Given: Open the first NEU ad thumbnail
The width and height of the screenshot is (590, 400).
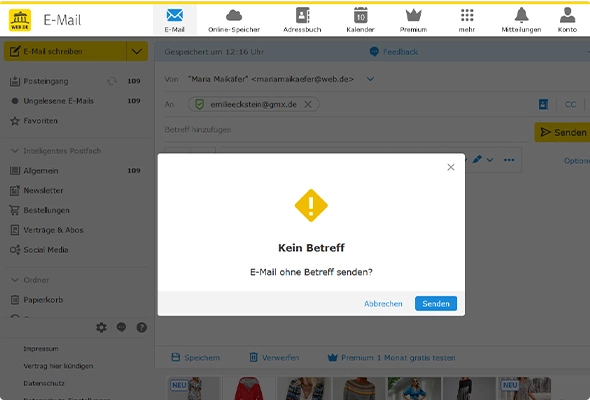Looking at the screenshot, I should point(193,389).
